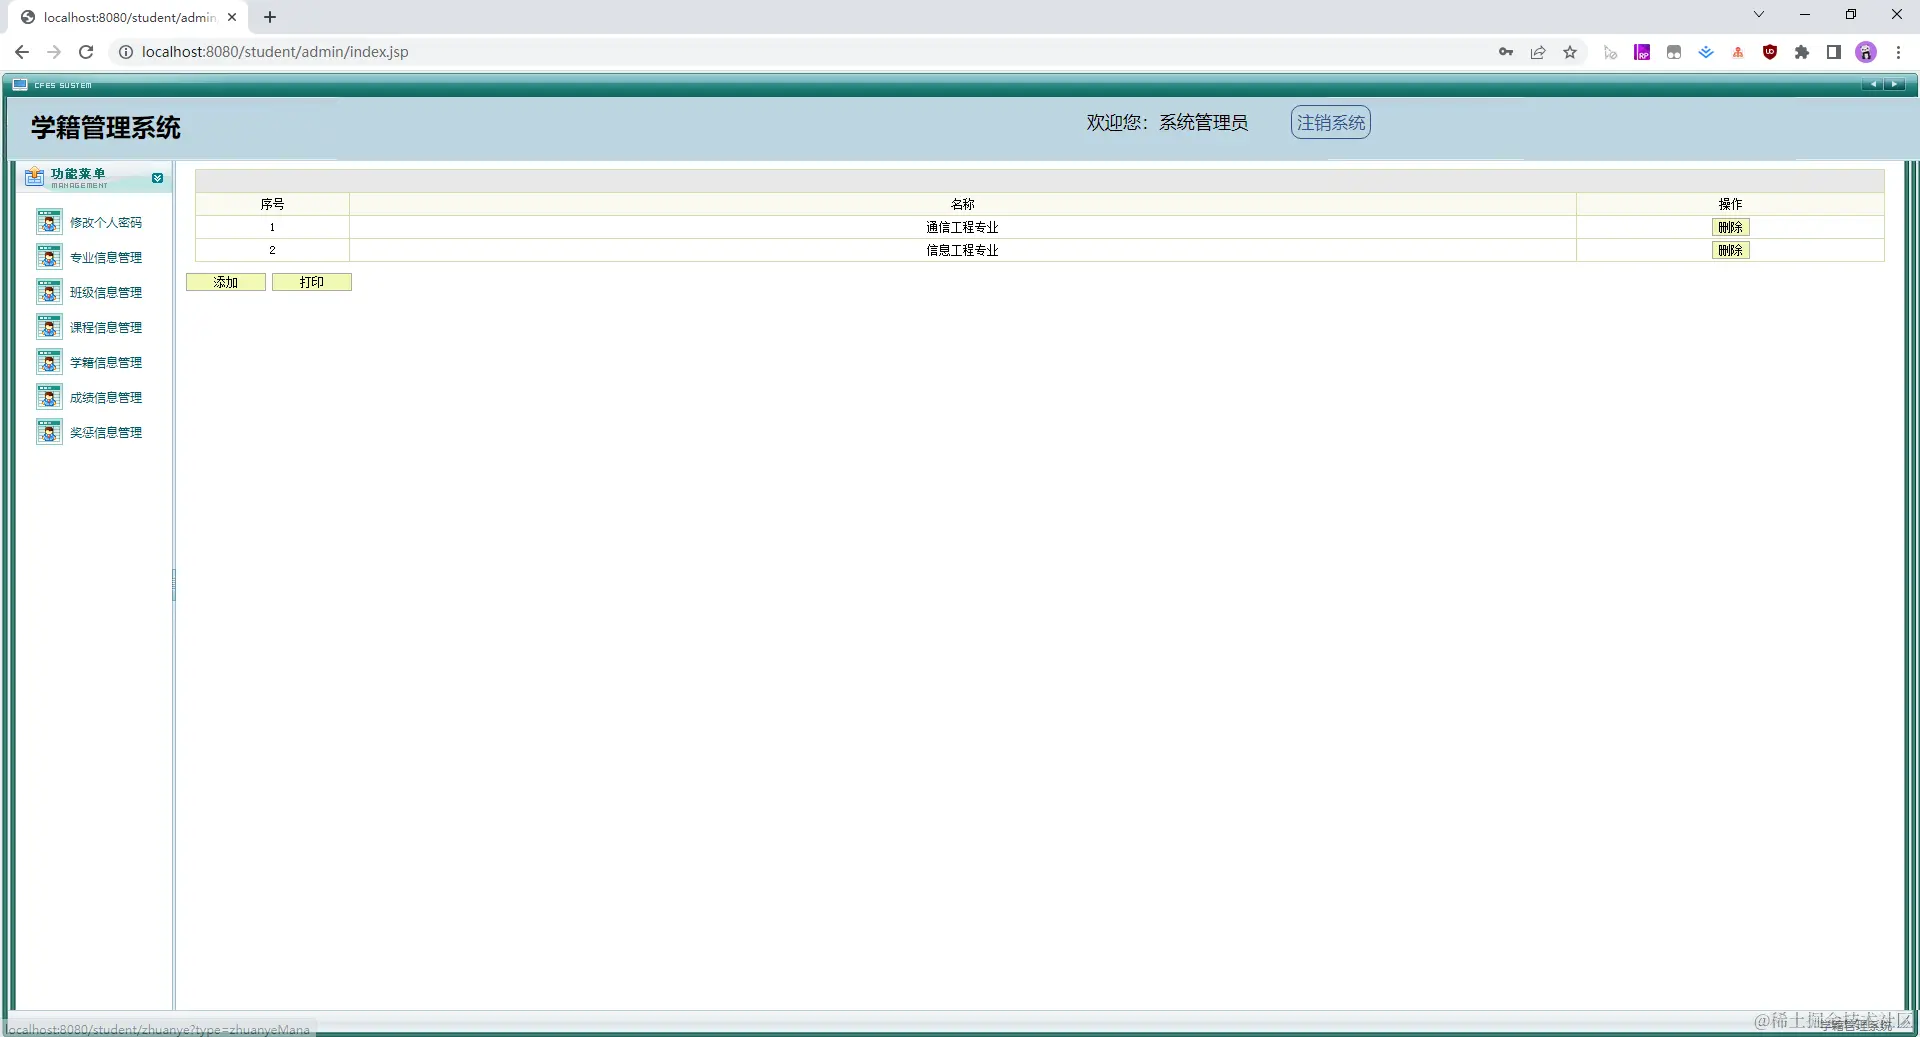Screen dimensions: 1920x1037
Task: Open a new browser tab
Action: click(x=270, y=17)
